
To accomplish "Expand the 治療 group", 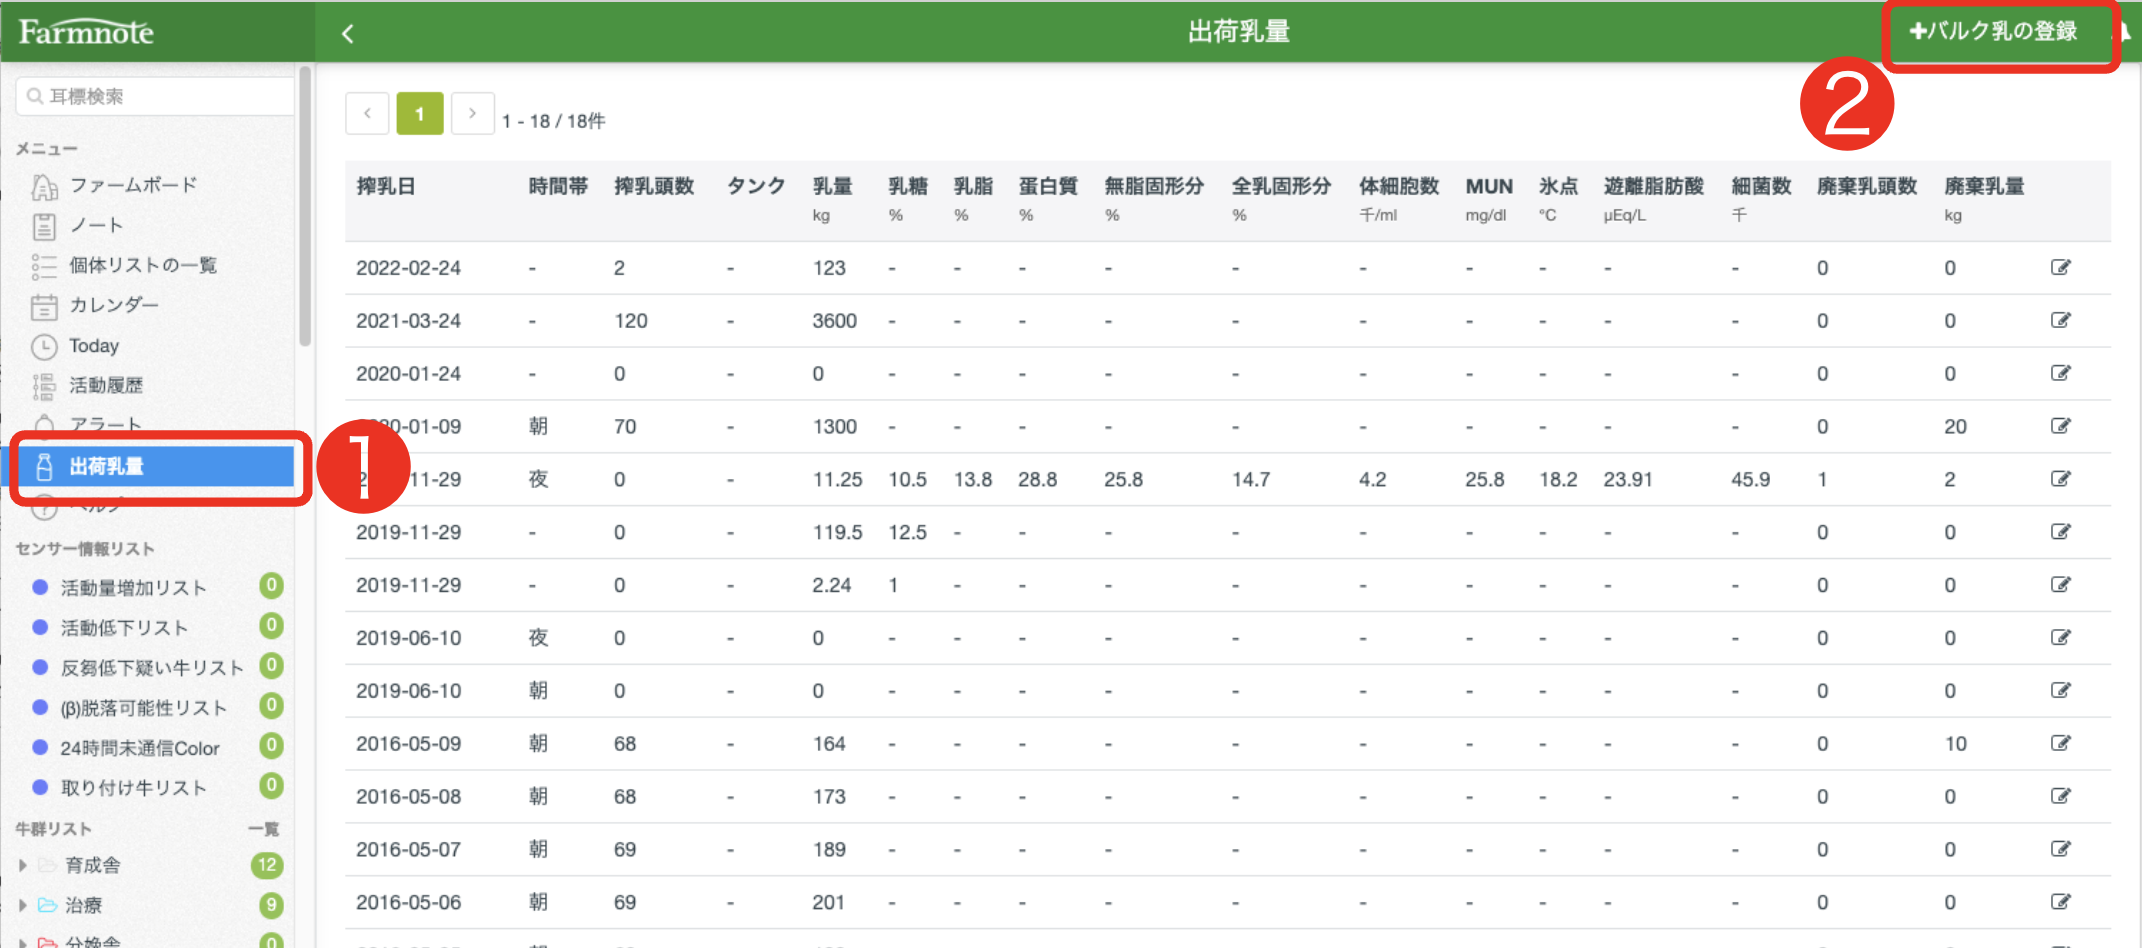I will click(x=22, y=905).
